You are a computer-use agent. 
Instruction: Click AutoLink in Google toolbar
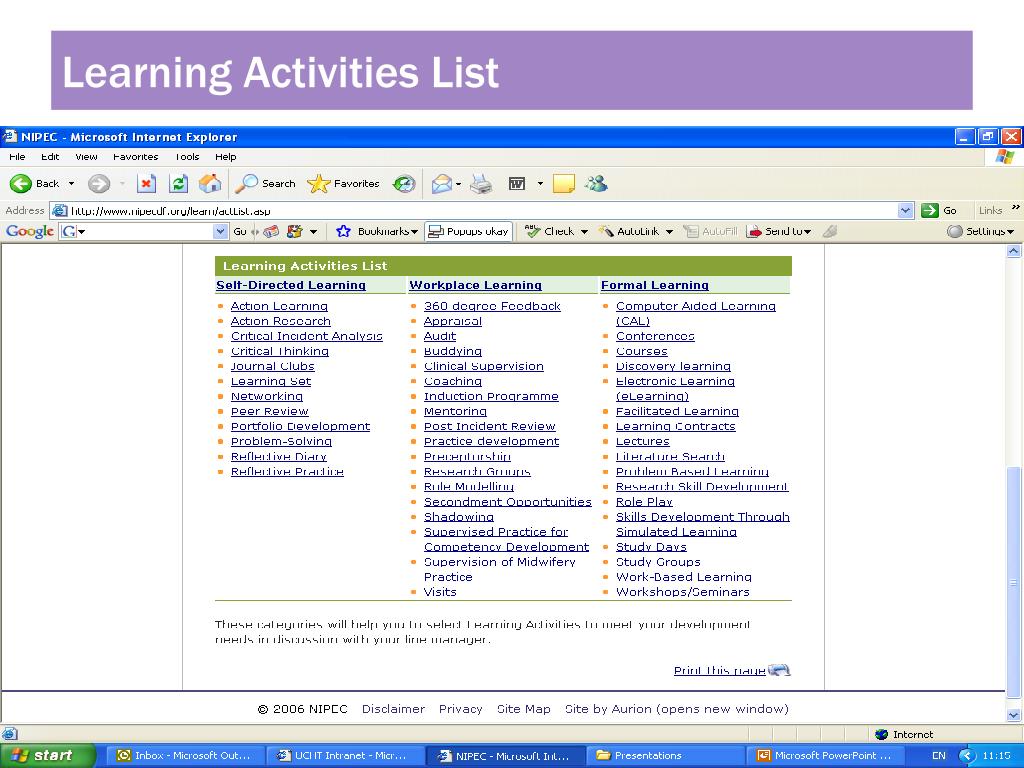pyautogui.click(x=630, y=231)
